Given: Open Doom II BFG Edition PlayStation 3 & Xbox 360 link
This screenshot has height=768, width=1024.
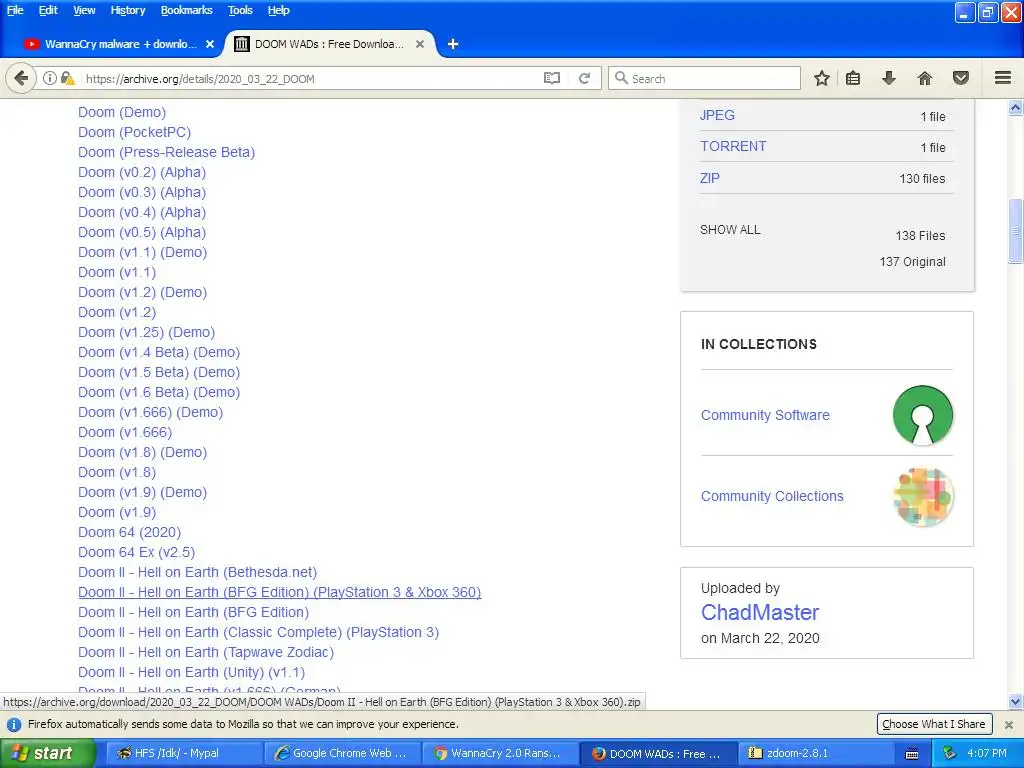Looking at the screenshot, I should (x=280, y=592).
